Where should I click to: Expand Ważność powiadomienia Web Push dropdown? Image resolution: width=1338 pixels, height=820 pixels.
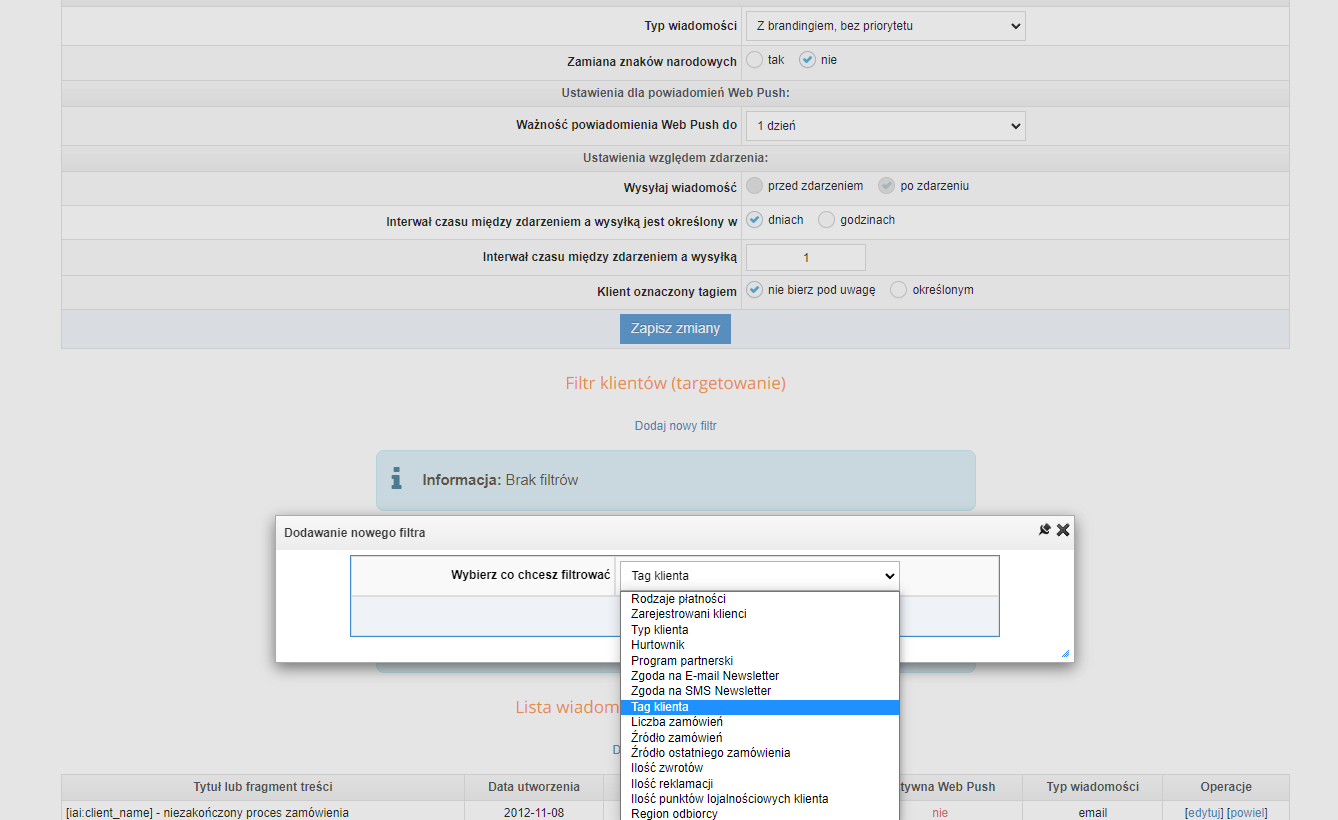pyautogui.click(x=885, y=126)
